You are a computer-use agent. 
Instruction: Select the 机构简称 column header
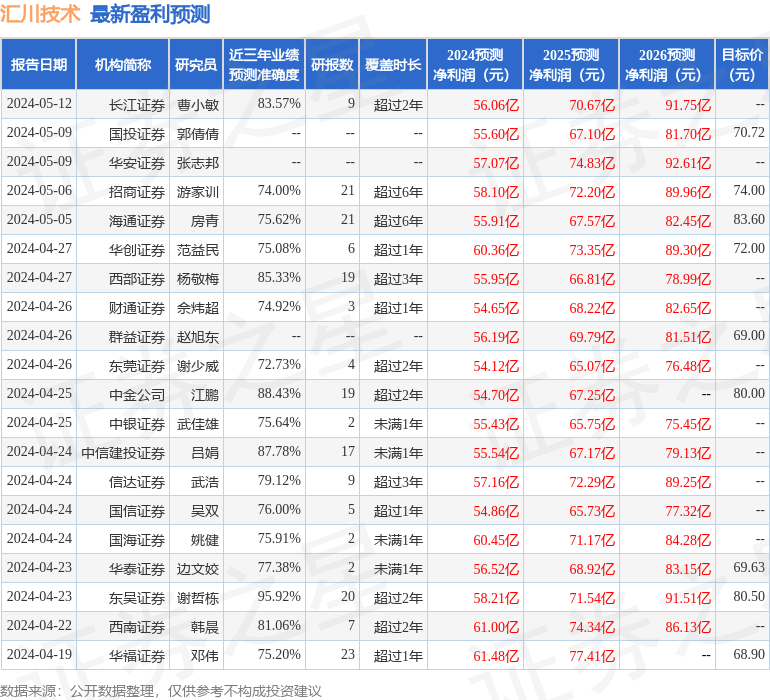click(x=123, y=64)
